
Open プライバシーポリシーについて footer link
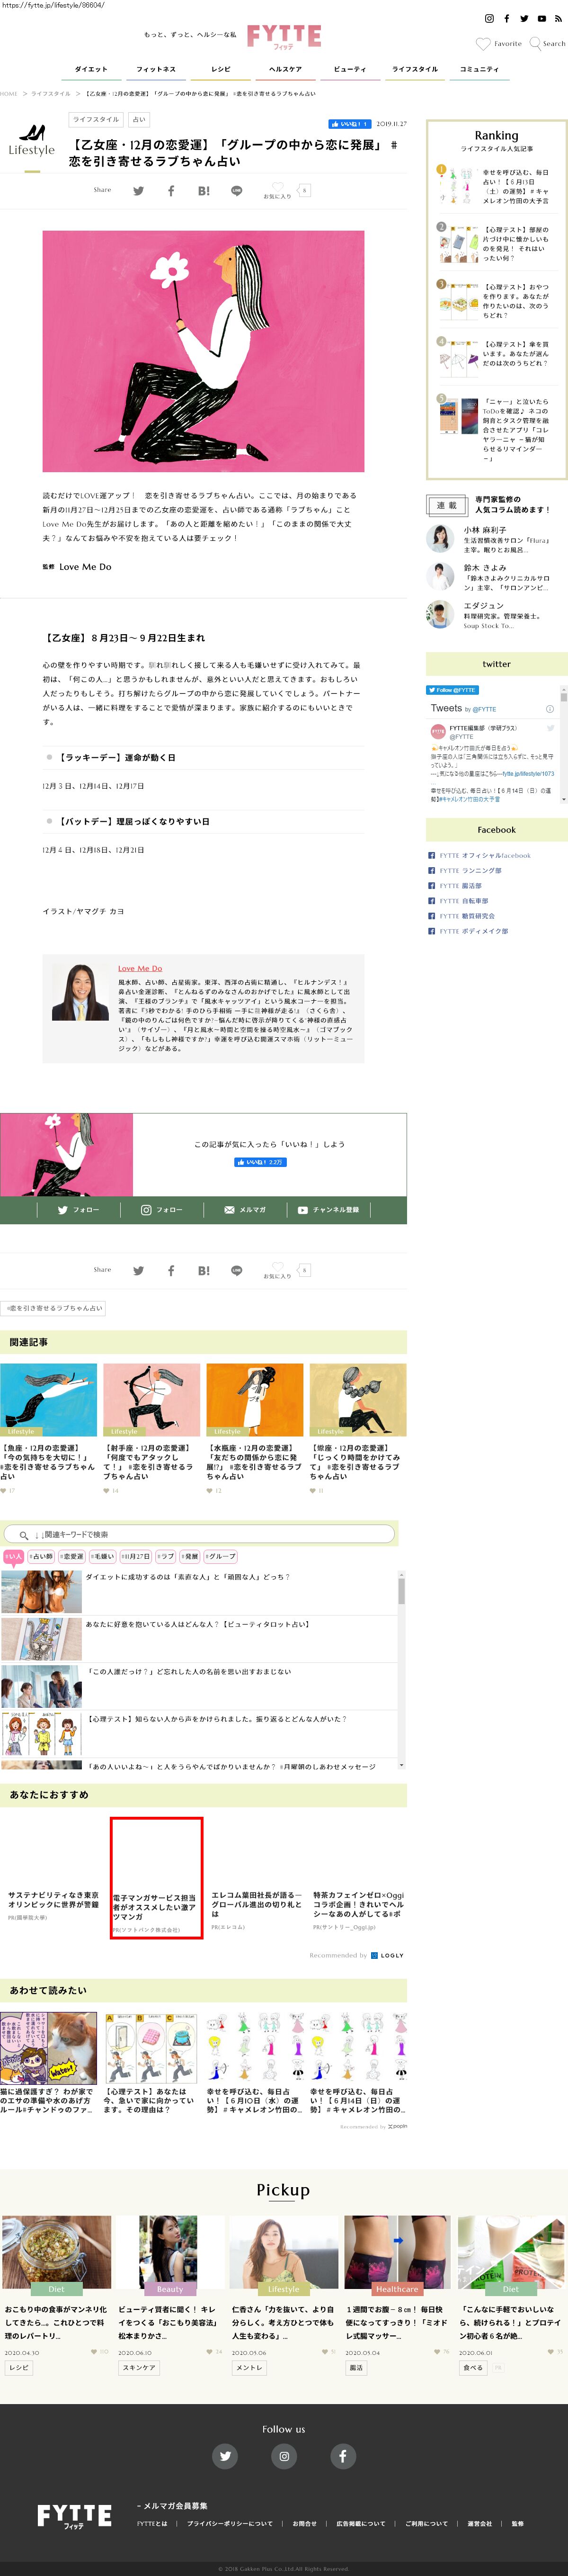pyautogui.click(x=229, y=2523)
